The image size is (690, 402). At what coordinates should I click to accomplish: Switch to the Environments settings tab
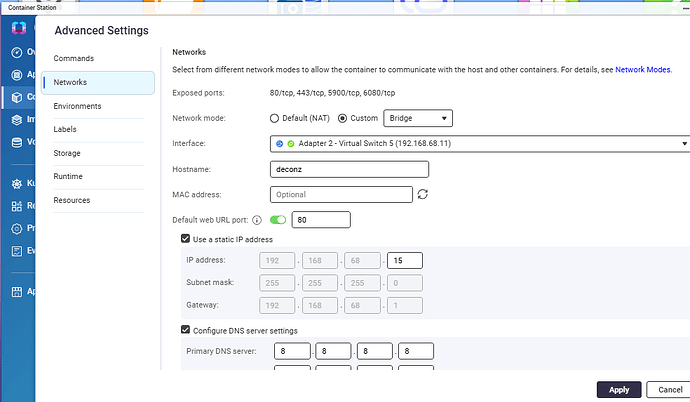tap(77, 106)
